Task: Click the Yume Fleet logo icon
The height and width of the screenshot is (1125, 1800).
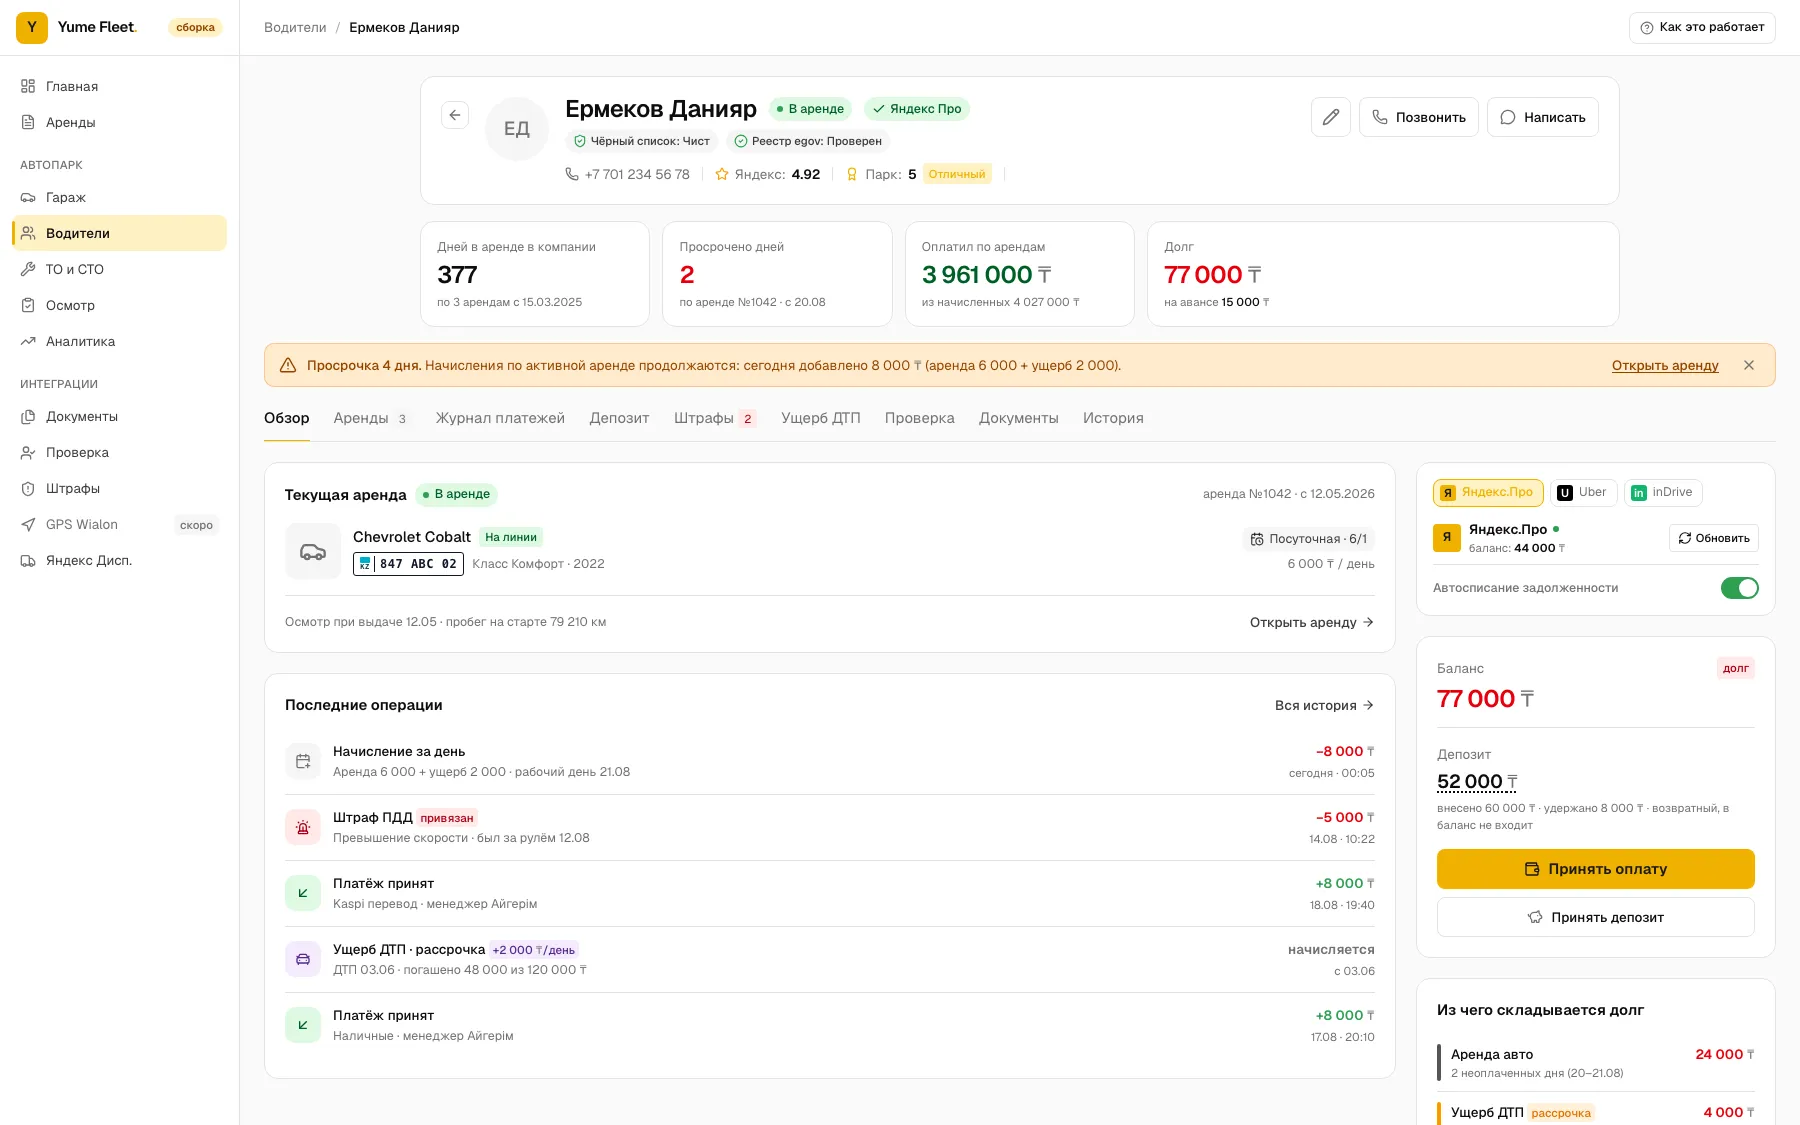Action: coord(32,28)
